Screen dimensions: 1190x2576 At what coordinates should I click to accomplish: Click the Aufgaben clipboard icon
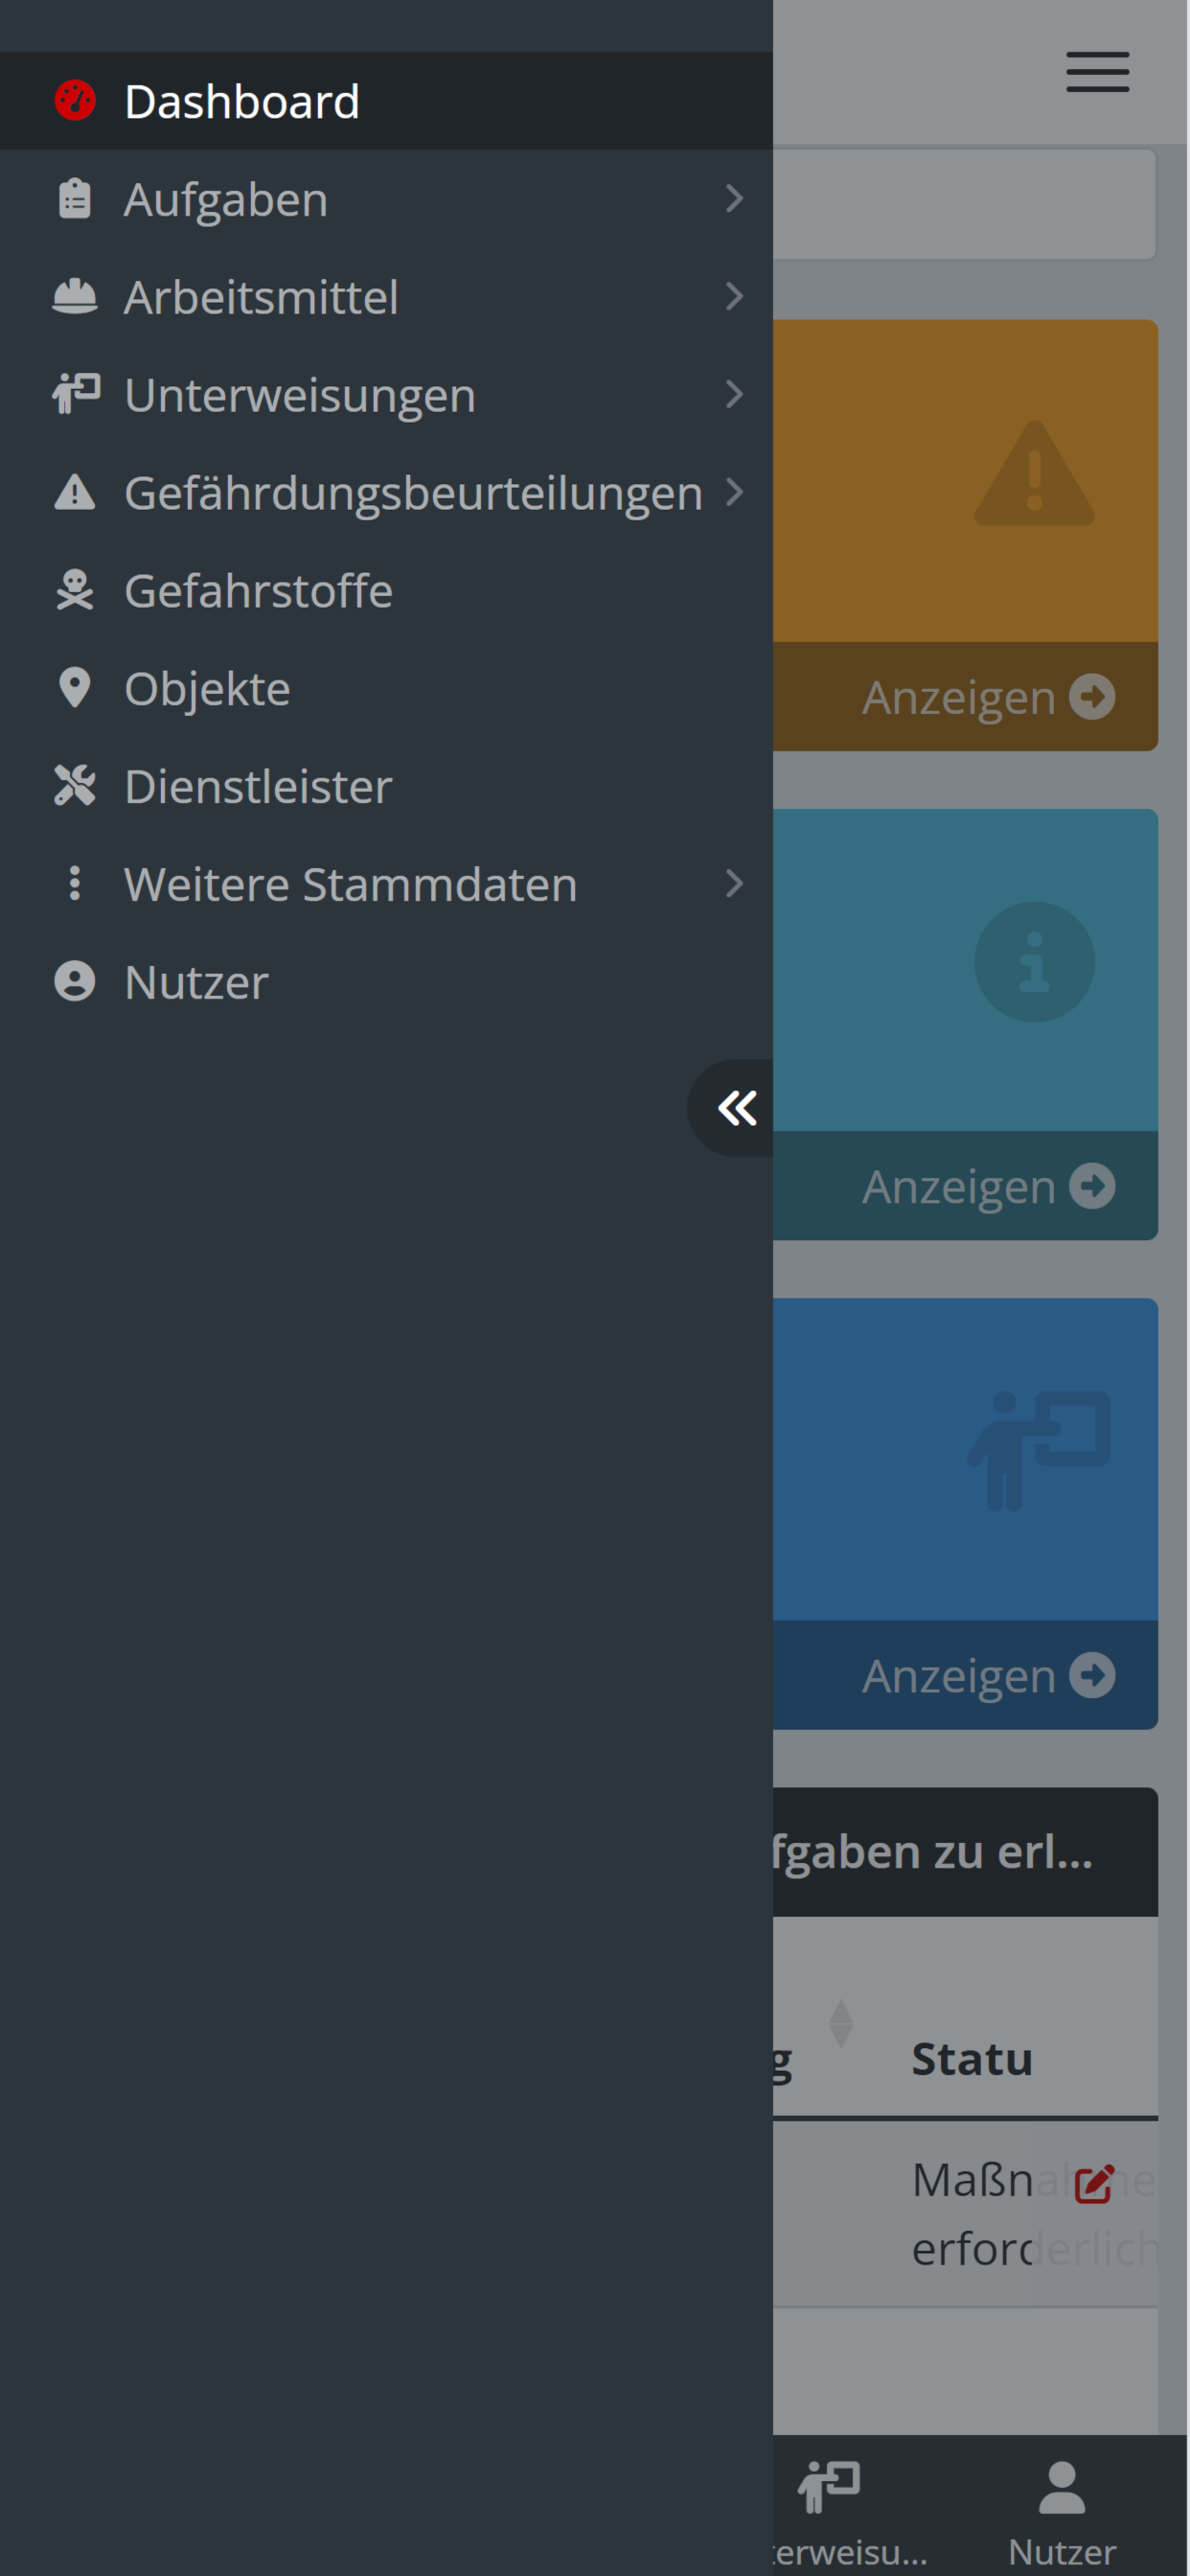75,199
